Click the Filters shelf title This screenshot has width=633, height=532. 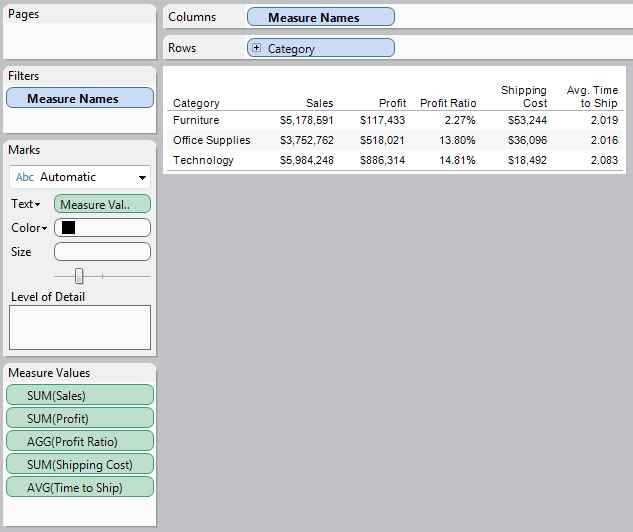[23, 76]
